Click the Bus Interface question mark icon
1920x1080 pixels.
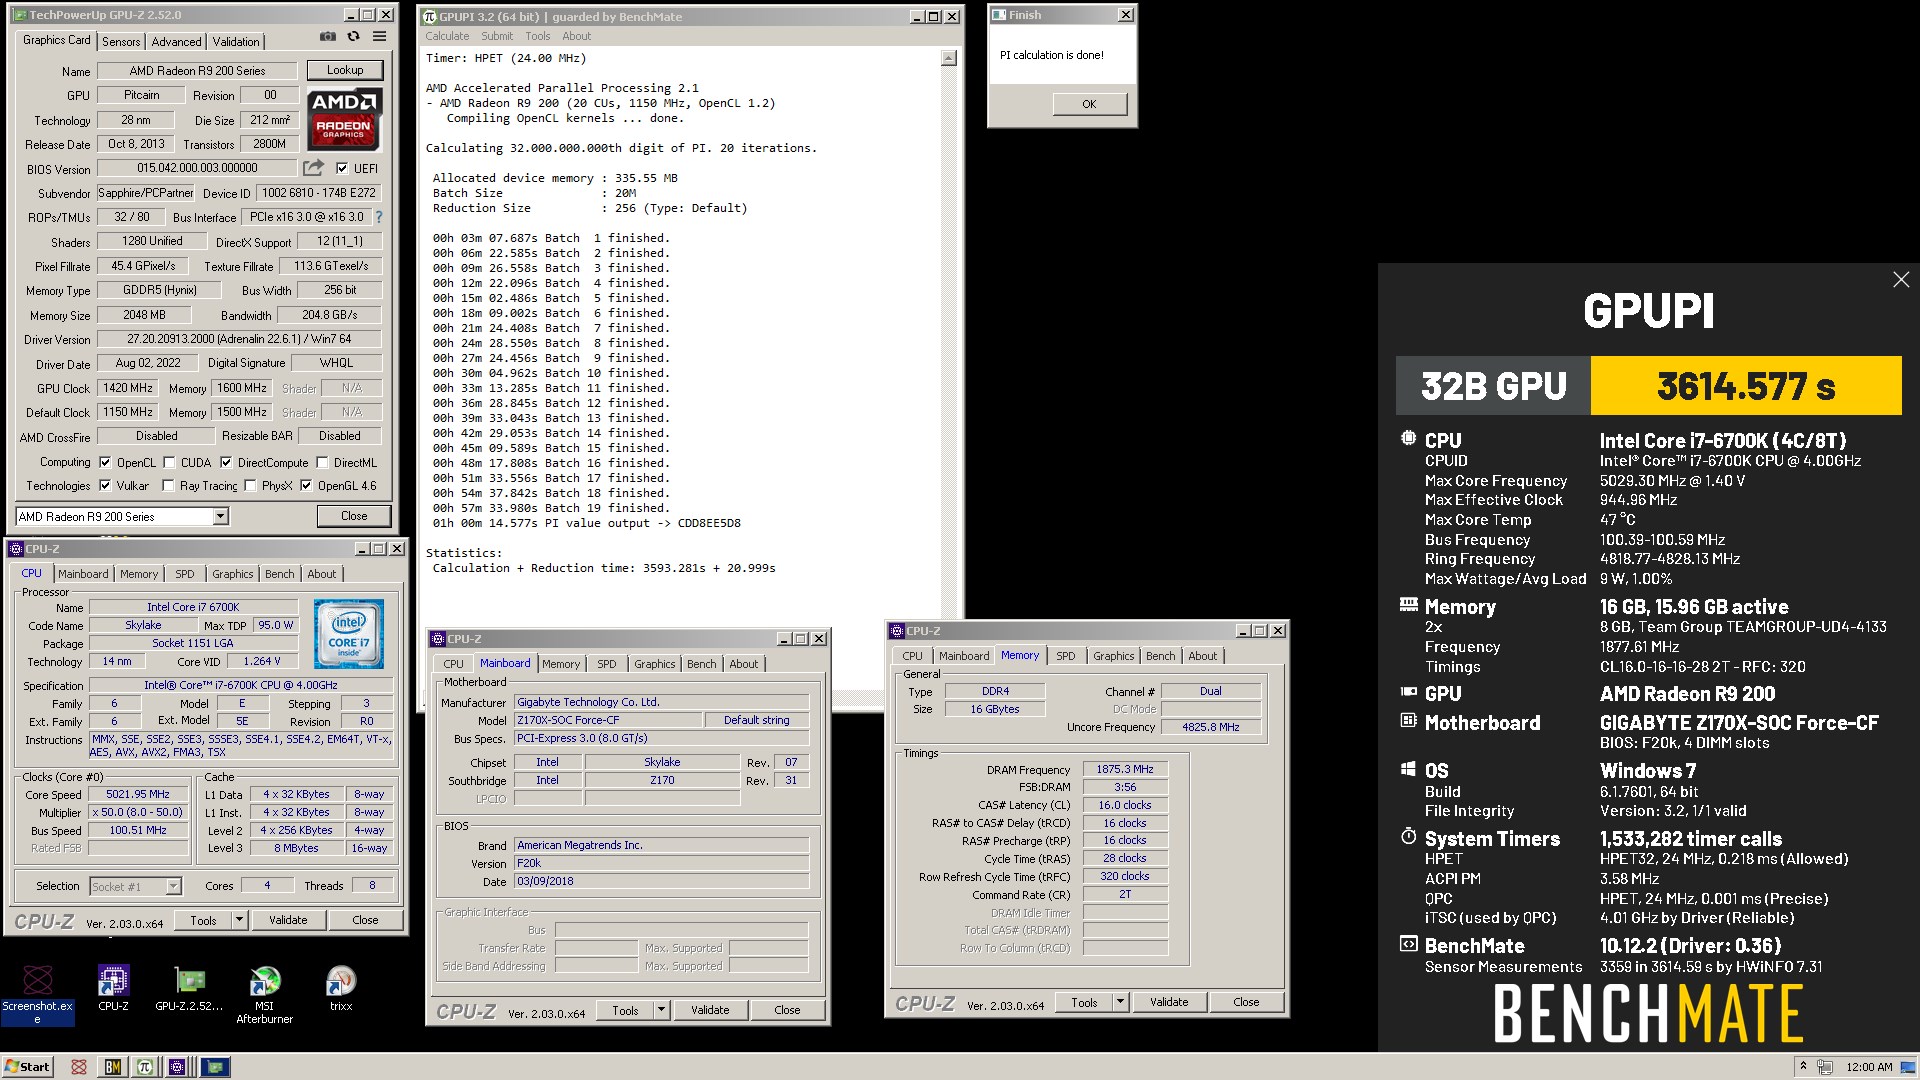(x=379, y=217)
